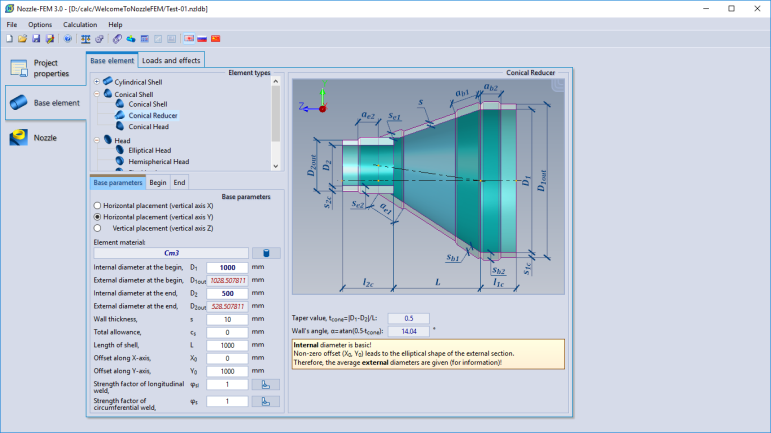
Task: Edit internal diameter at the end D2 field
Action: click(x=227, y=293)
